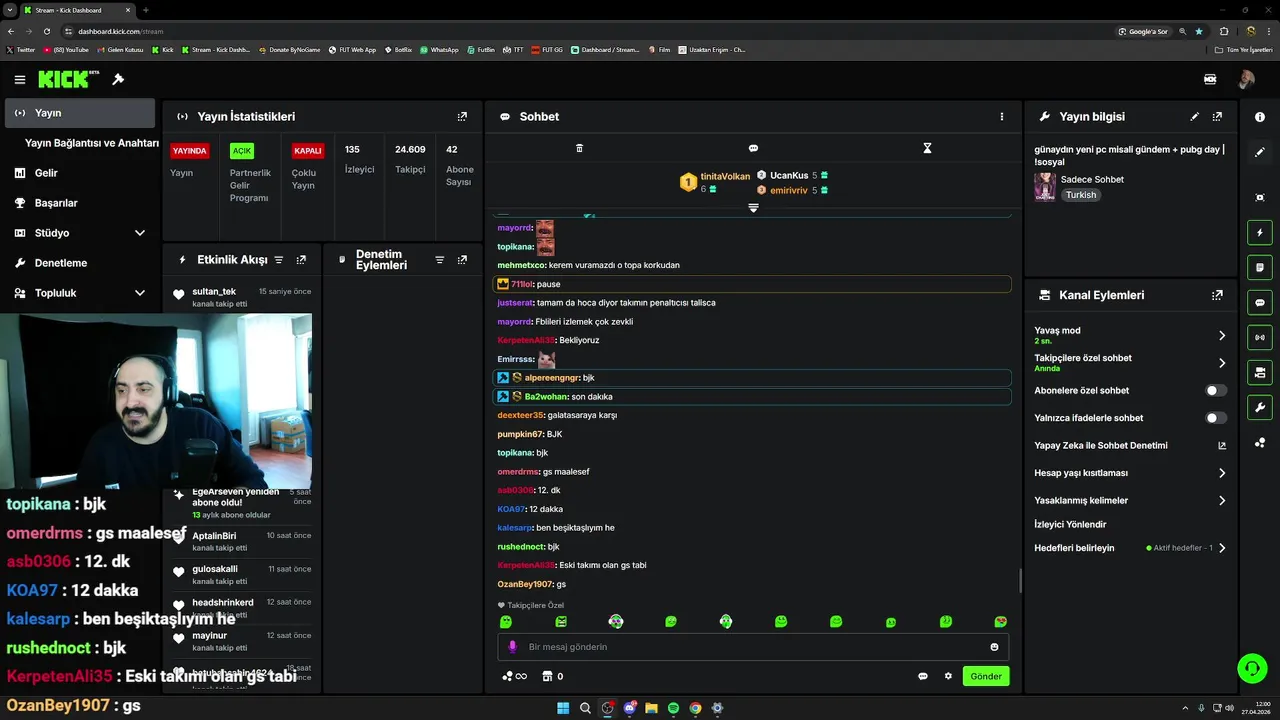Viewport: 1280px width, 720px height.
Task: Click the note widget icon in right sidebar
Action: click(x=1259, y=268)
